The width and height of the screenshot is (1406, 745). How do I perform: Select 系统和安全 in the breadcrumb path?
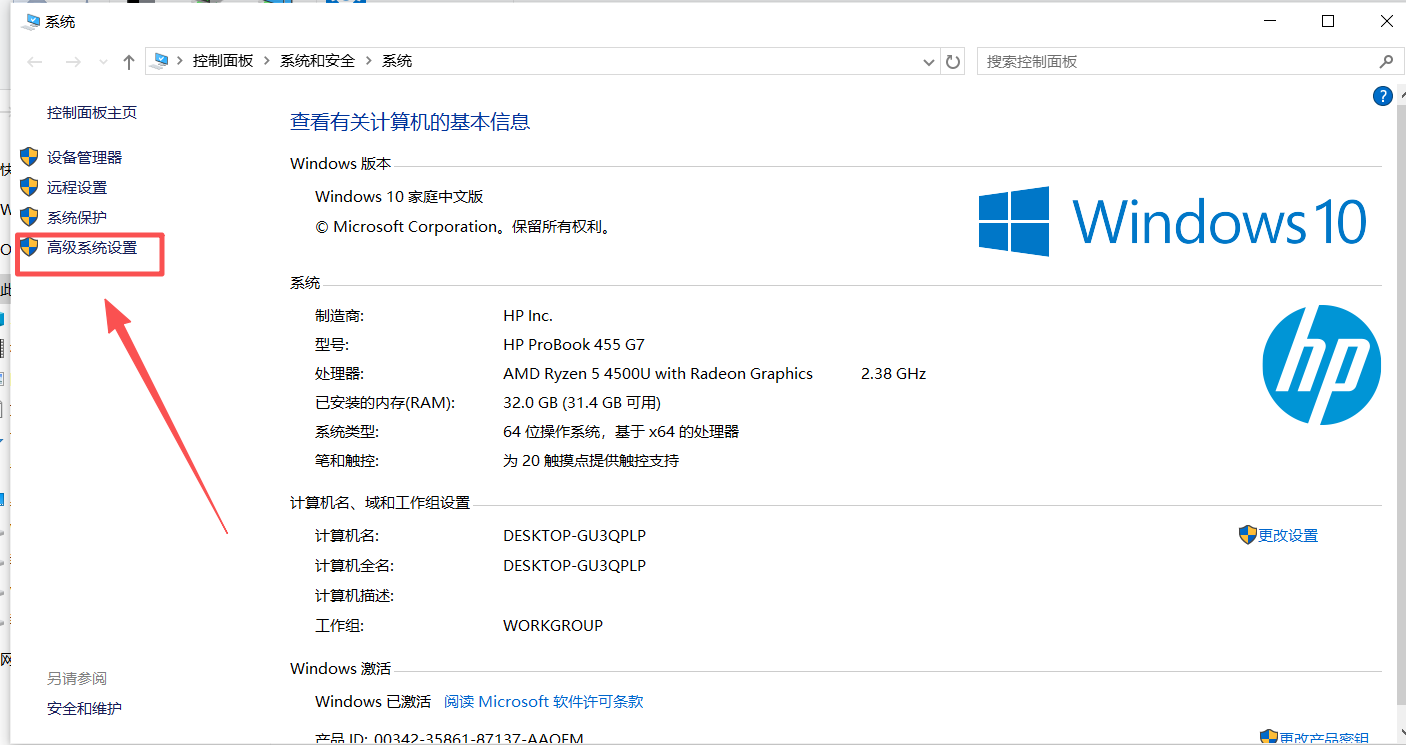coord(317,61)
